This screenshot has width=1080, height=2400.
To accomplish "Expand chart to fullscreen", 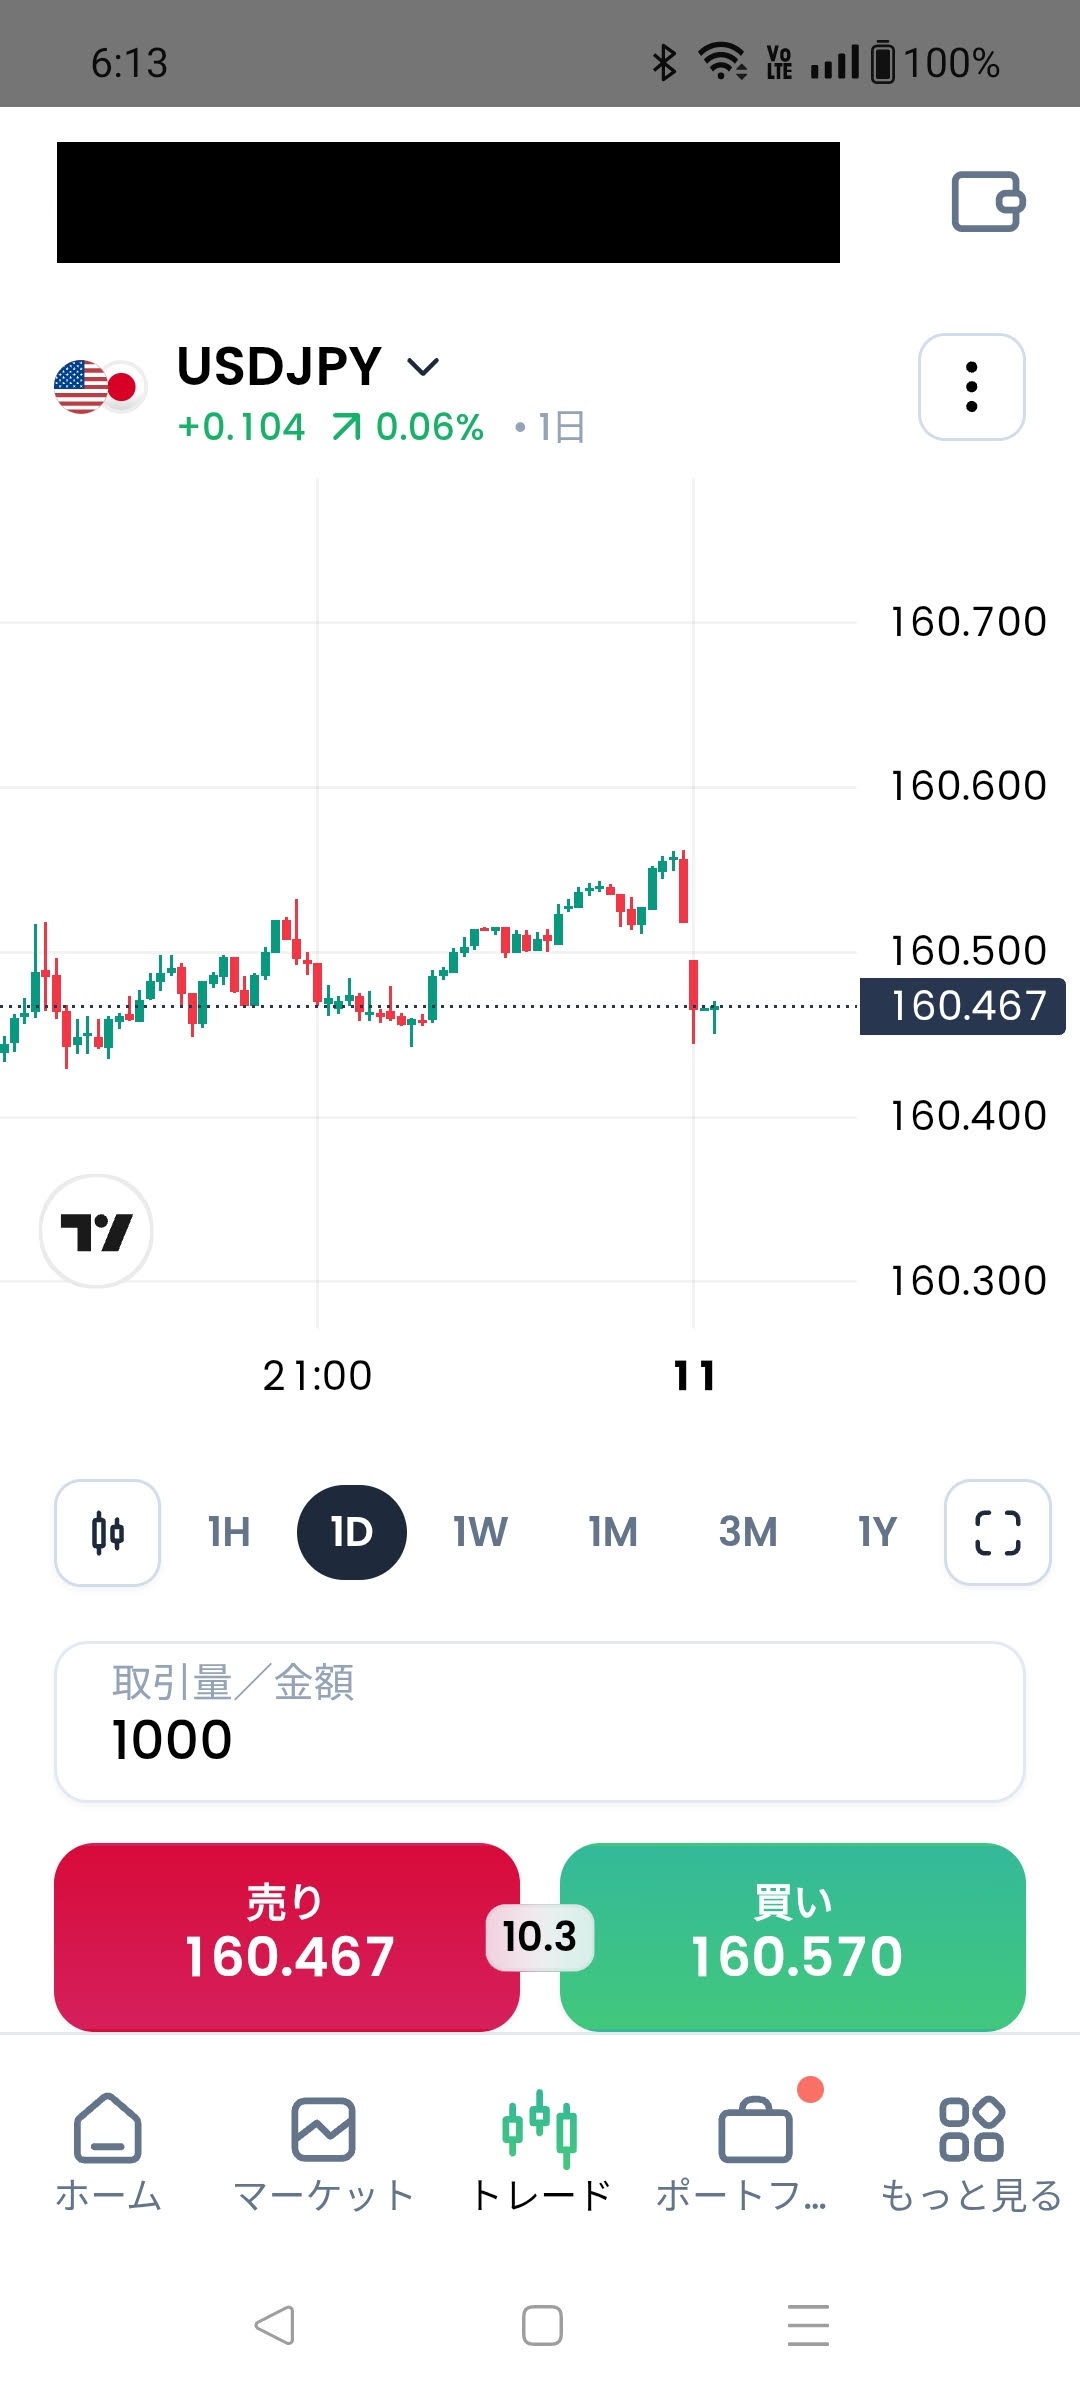I will tap(998, 1532).
